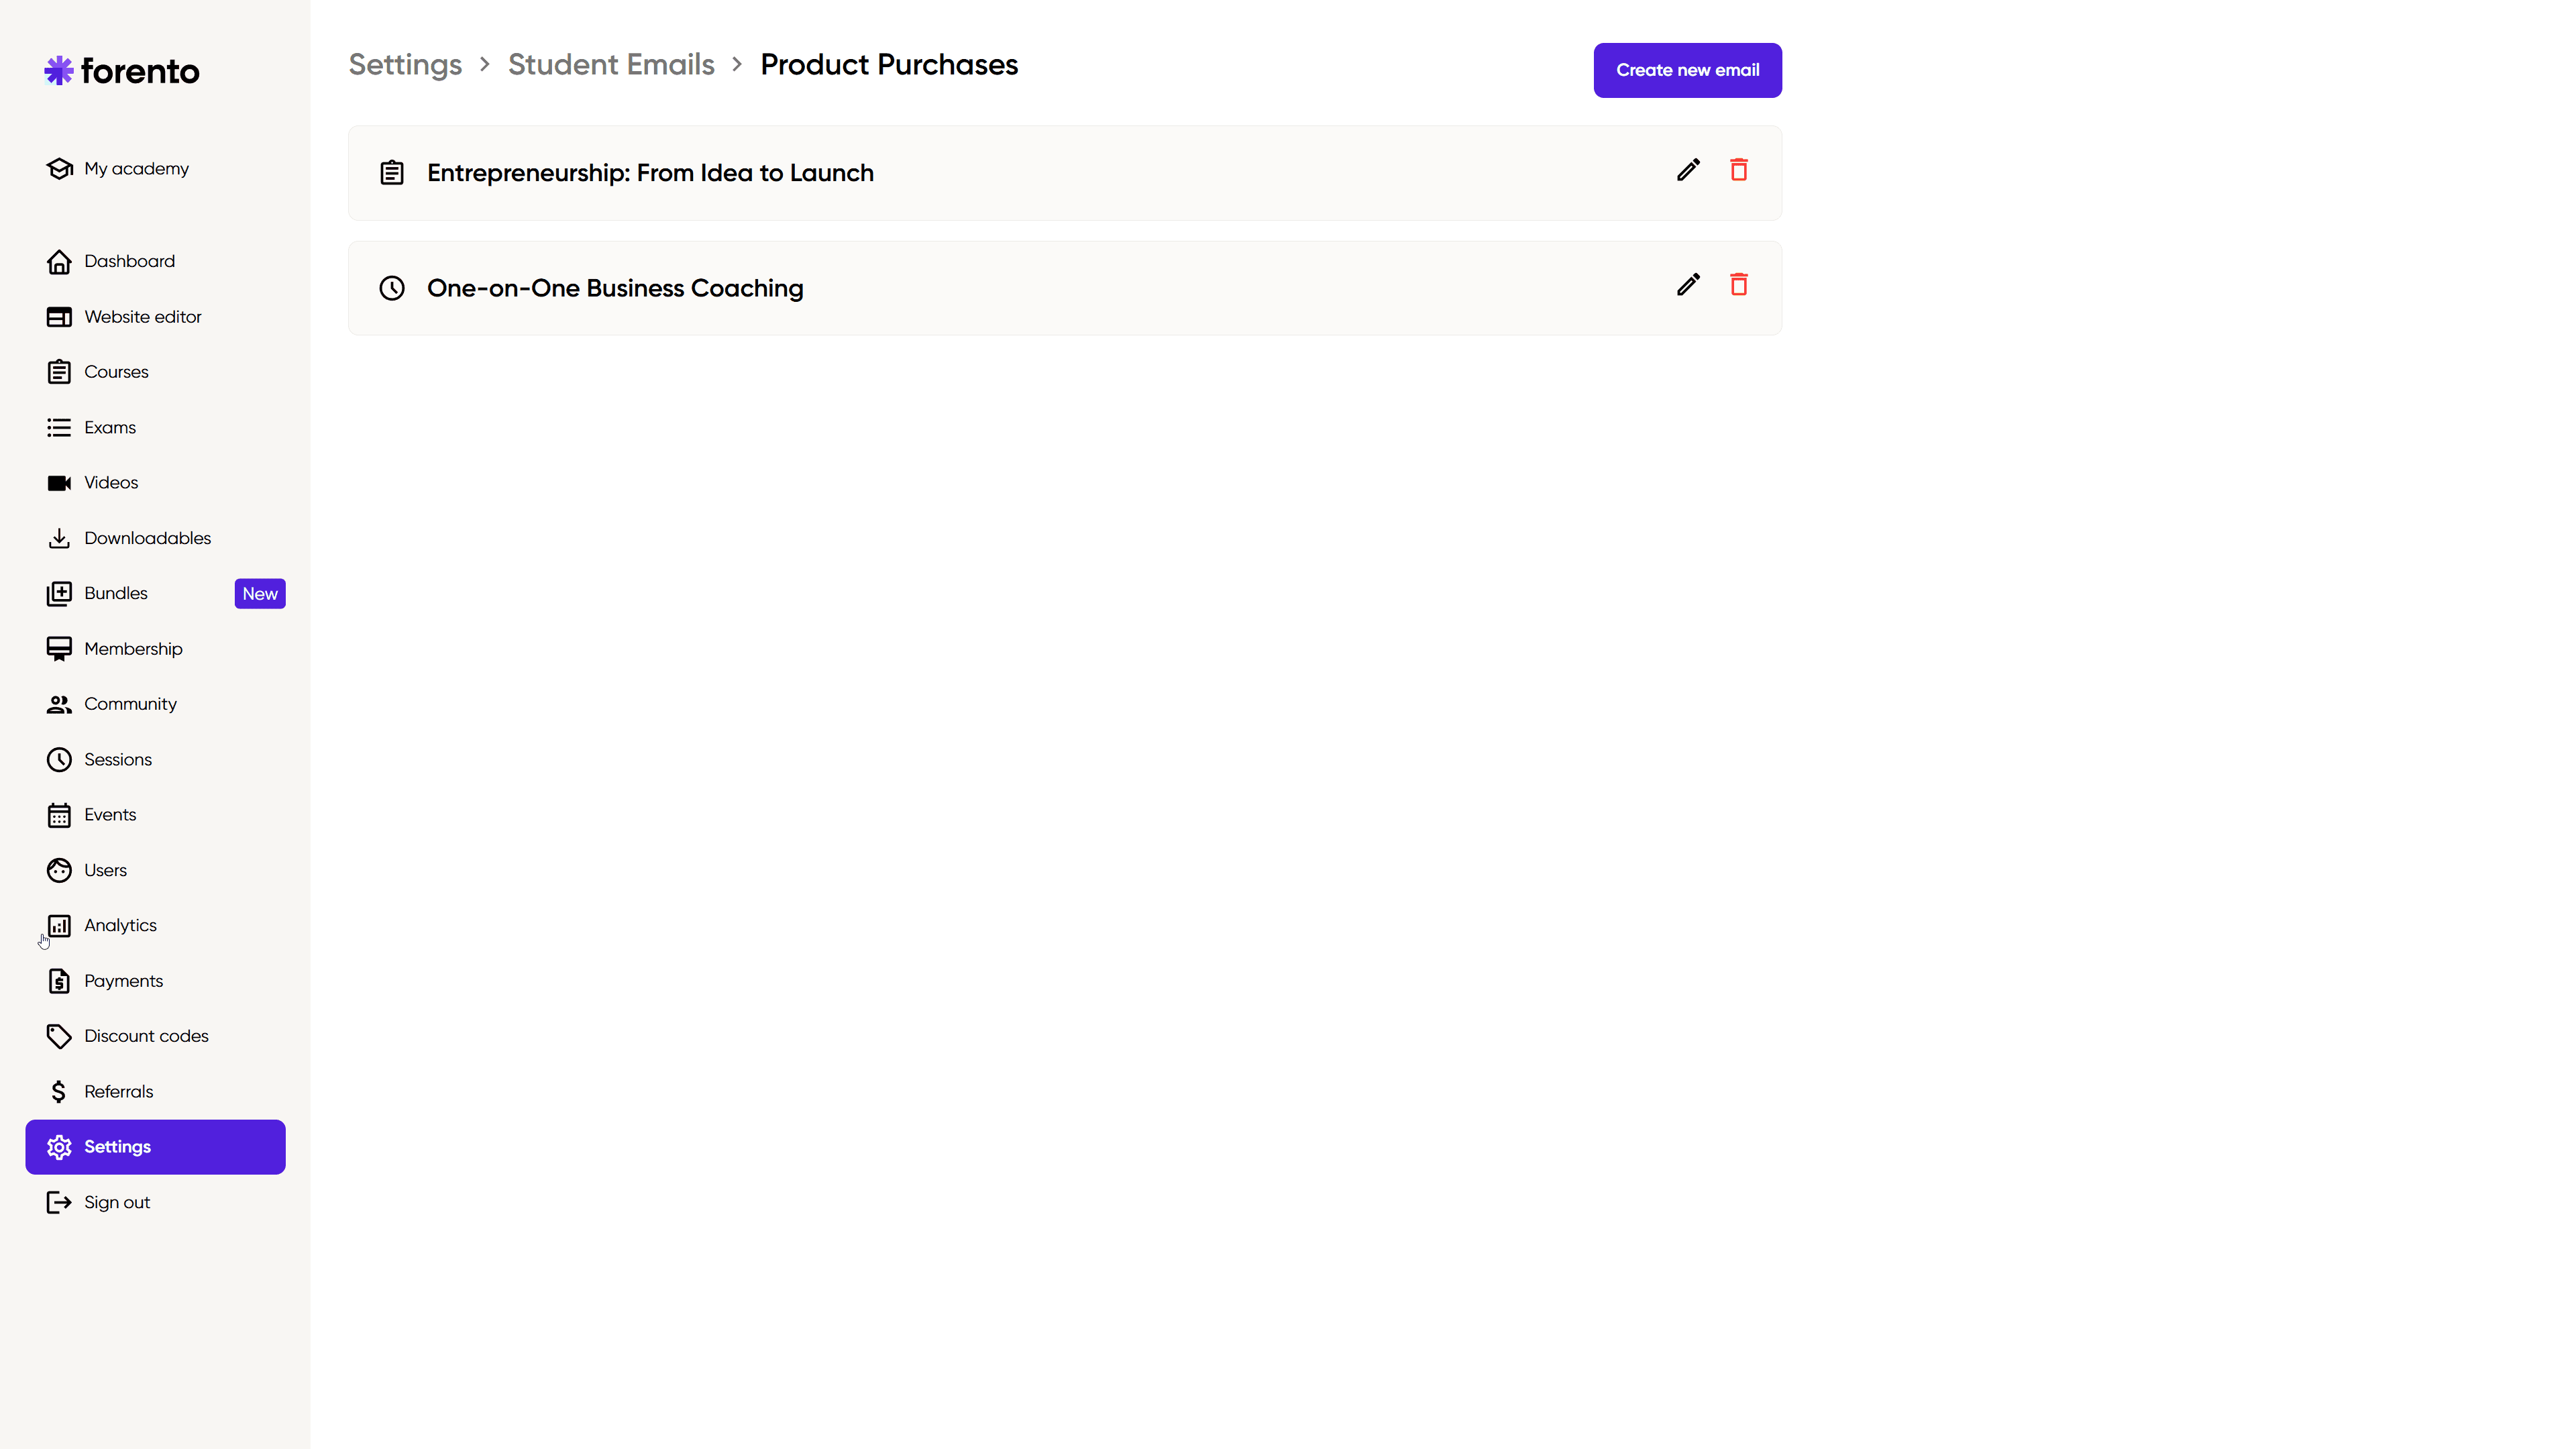Edit the One-on-One Business Coaching email

click(x=1688, y=285)
